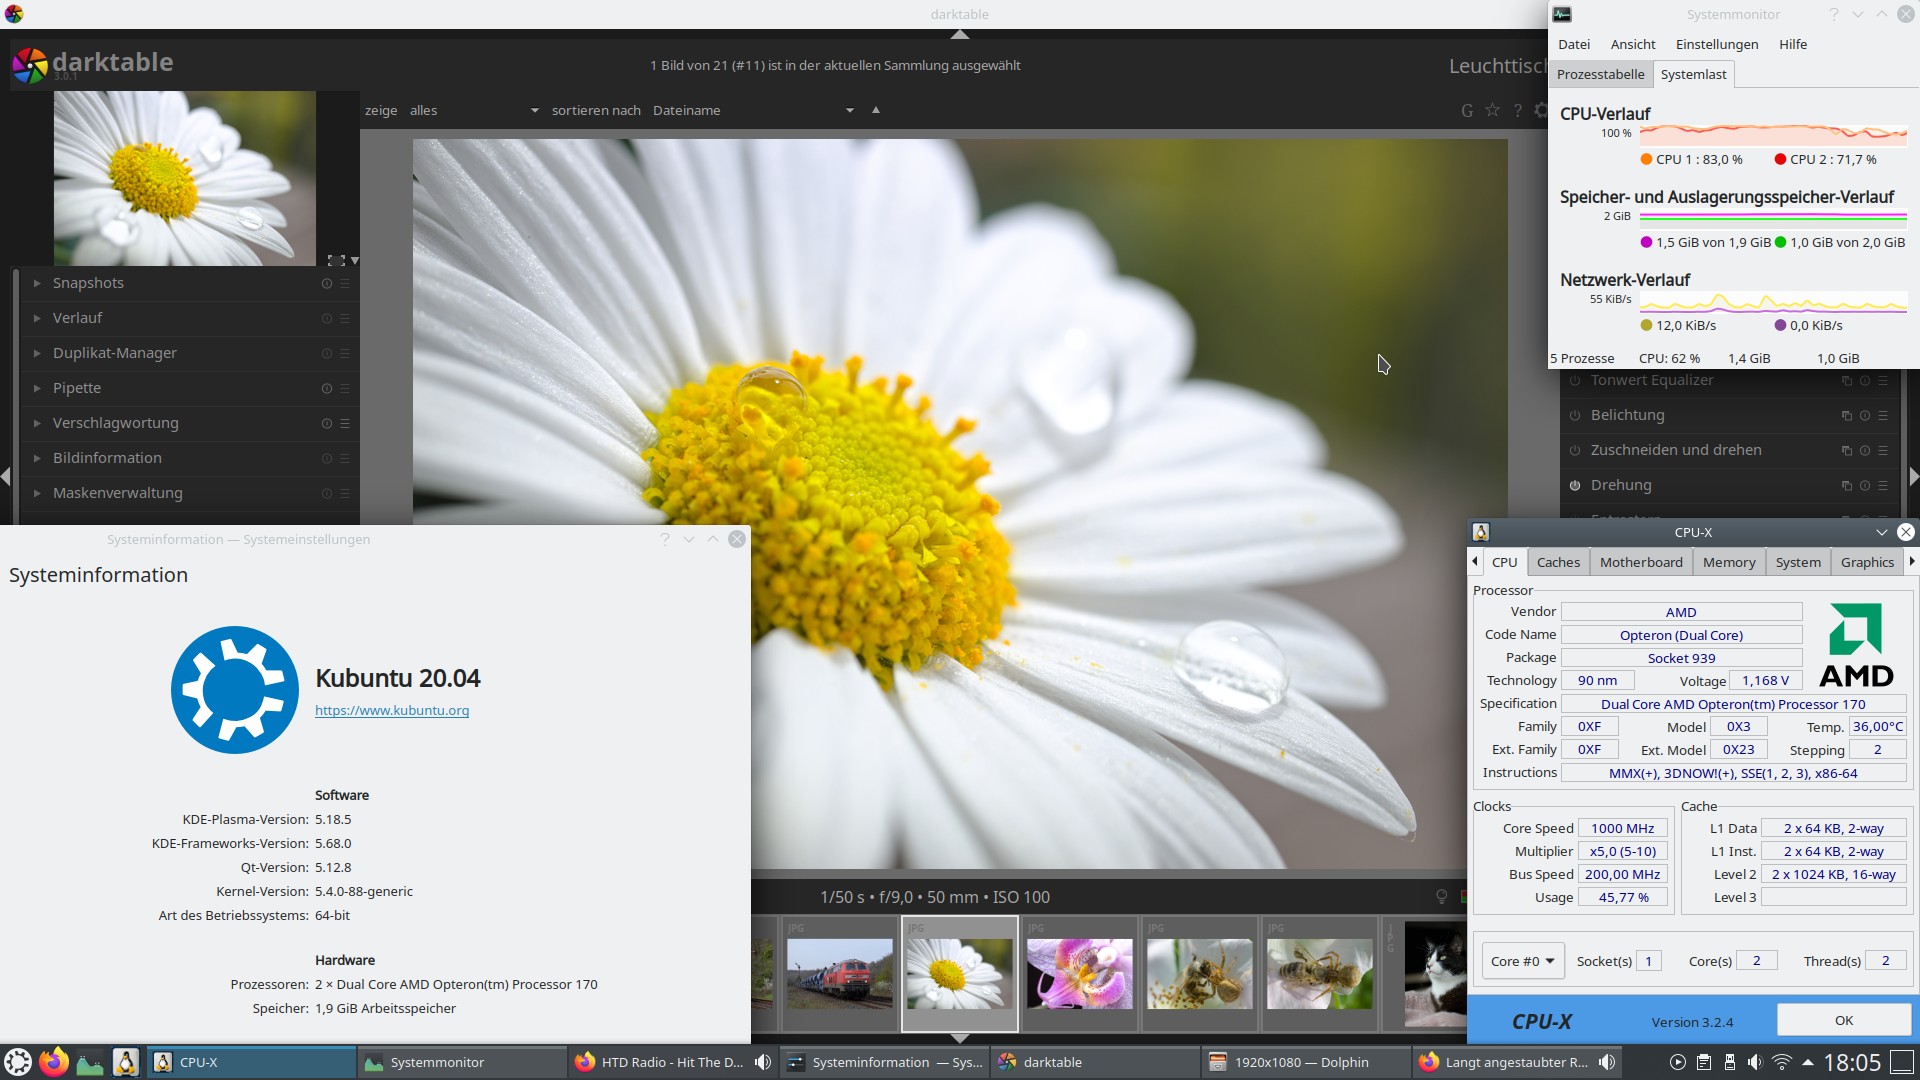Reset the Verschlagwortung panel
The image size is (1920, 1080).
327,424
